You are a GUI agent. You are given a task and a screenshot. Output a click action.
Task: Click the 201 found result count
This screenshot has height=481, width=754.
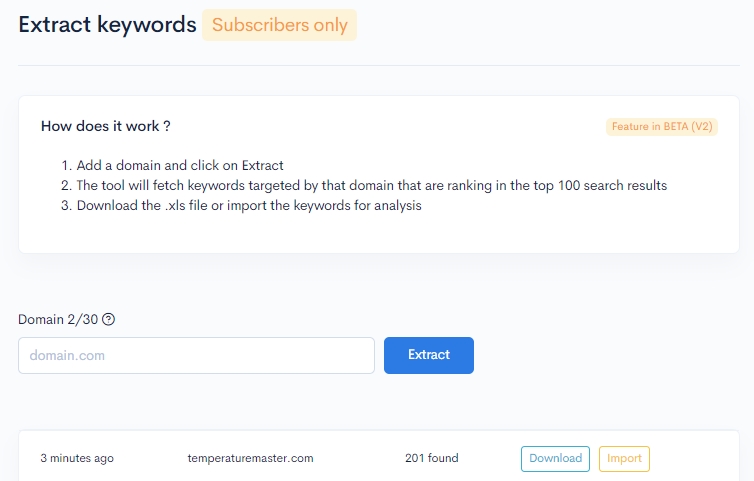click(432, 458)
